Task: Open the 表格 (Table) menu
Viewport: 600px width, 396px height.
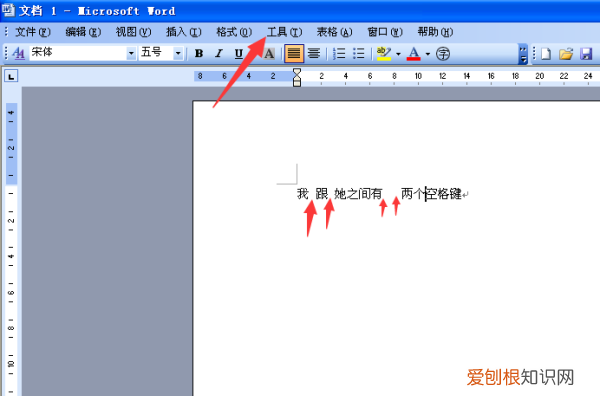Action: point(334,32)
